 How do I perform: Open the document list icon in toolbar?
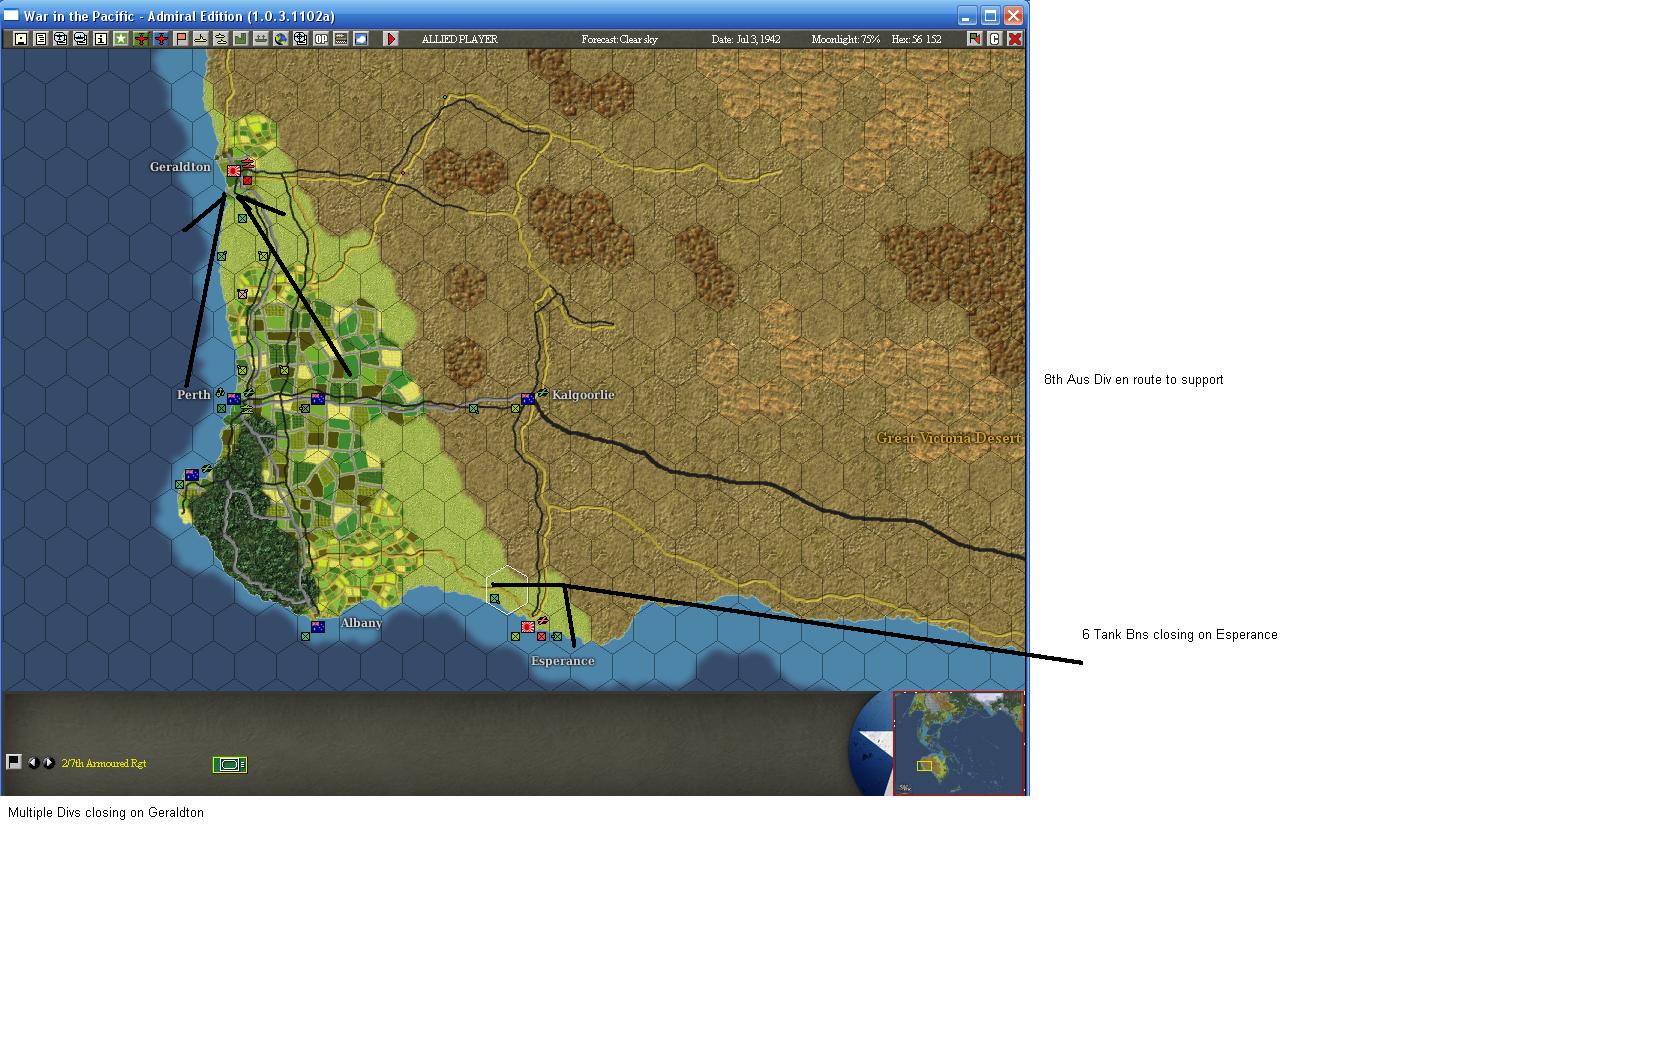point(40,39)
